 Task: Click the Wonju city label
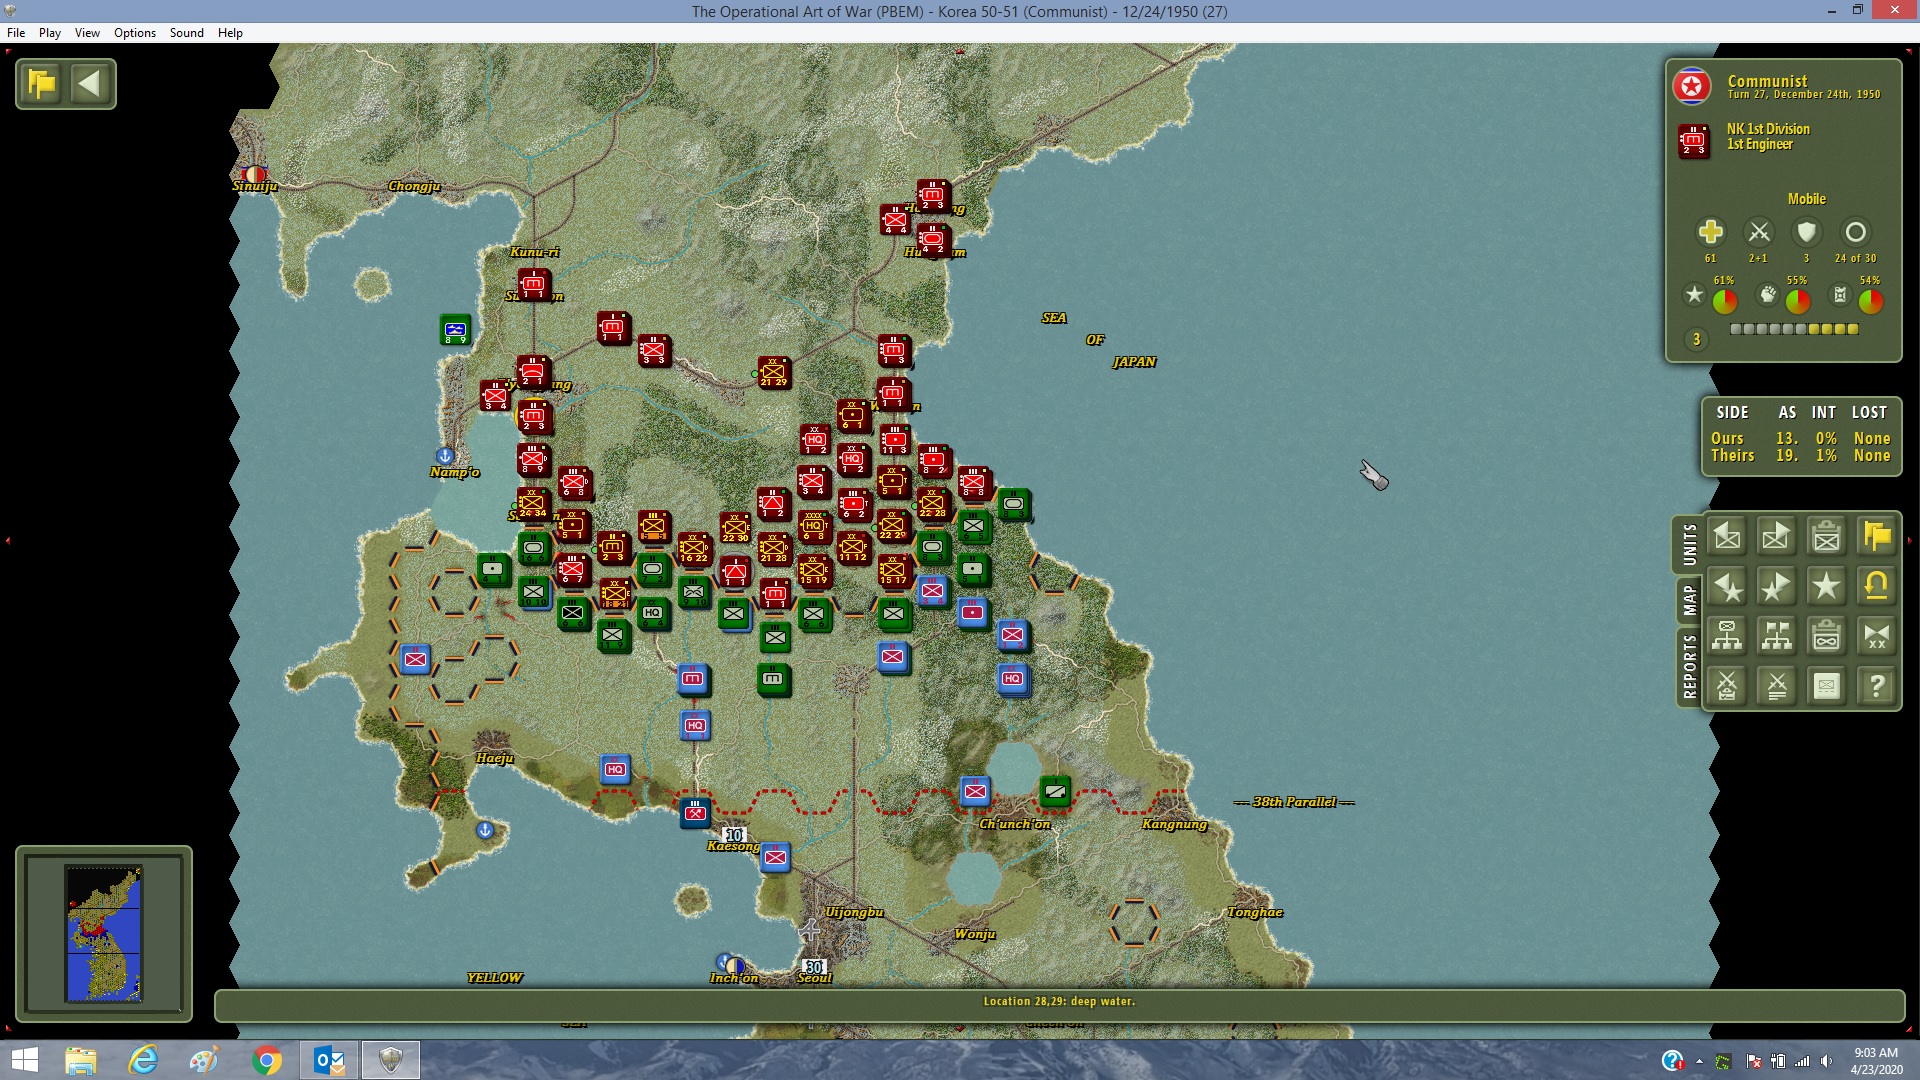coord(975,934)
